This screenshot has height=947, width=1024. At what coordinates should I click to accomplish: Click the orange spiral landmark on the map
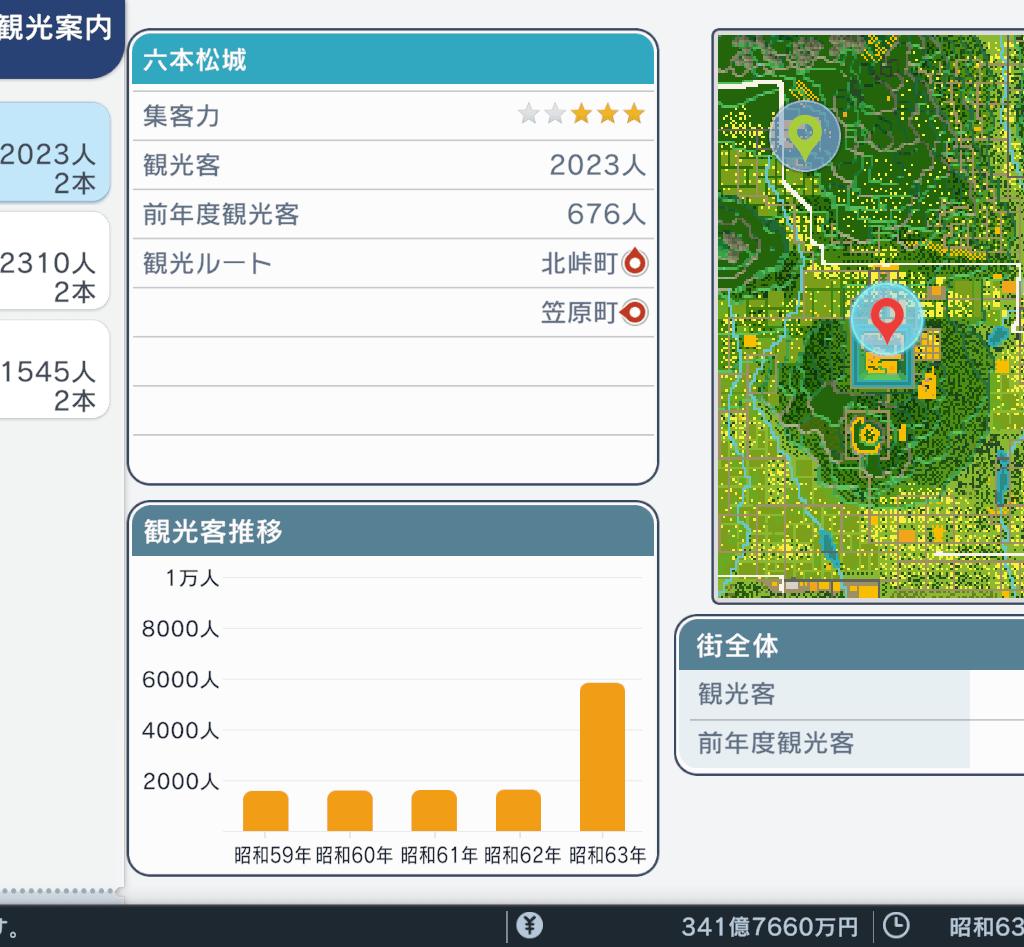pyautogui.click(x=866, y=435)
